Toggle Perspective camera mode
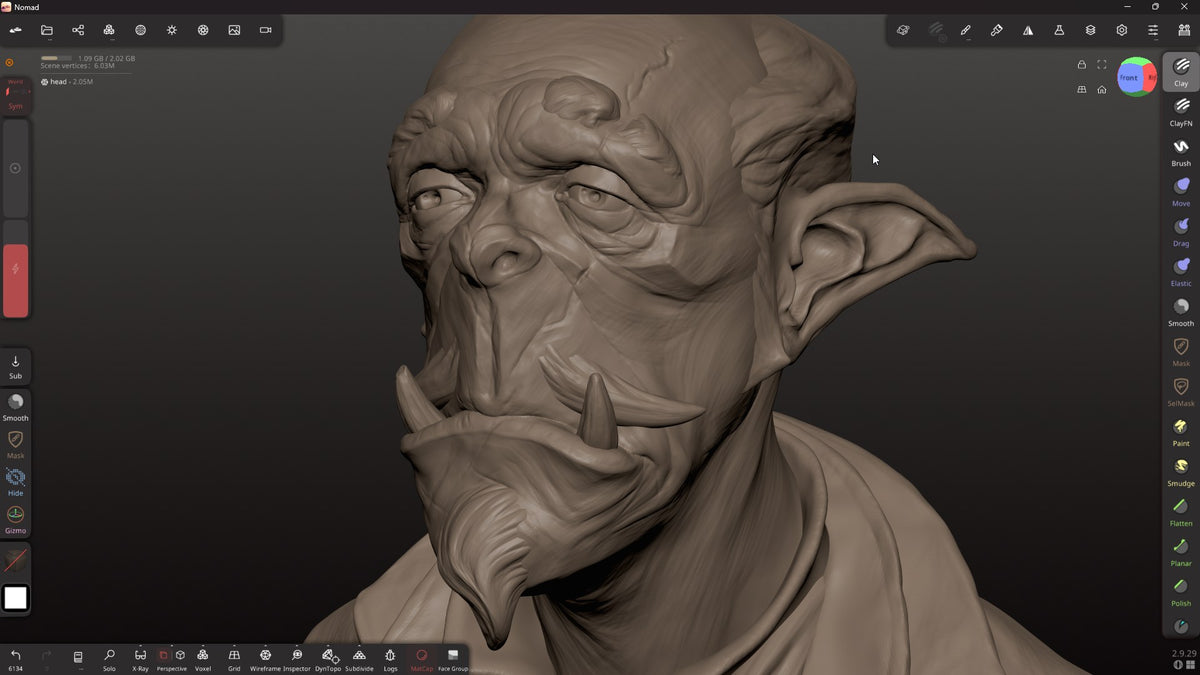 (x=172, y=659)
